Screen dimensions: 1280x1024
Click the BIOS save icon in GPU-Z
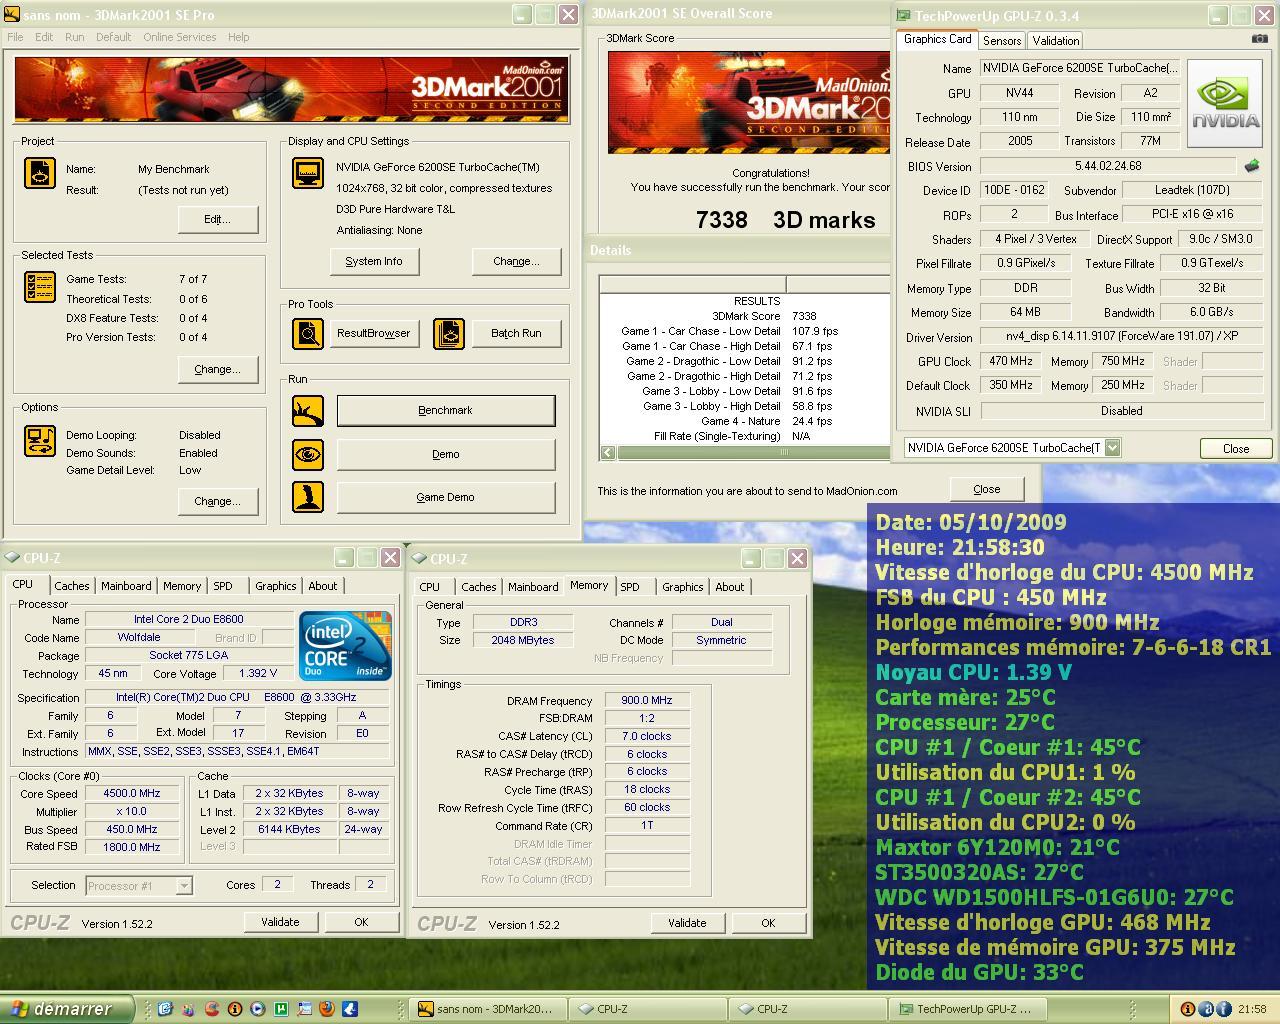click(x=1251, y=166)
